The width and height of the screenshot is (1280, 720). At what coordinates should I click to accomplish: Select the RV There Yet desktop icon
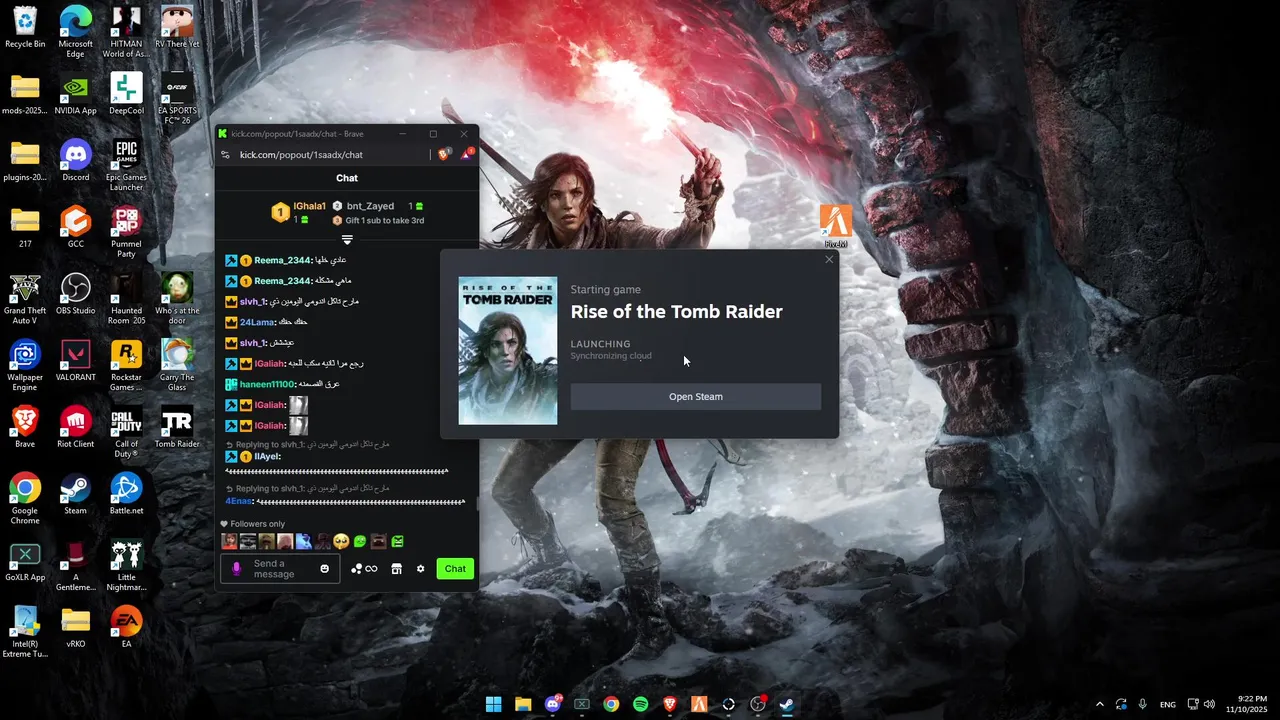177,27
